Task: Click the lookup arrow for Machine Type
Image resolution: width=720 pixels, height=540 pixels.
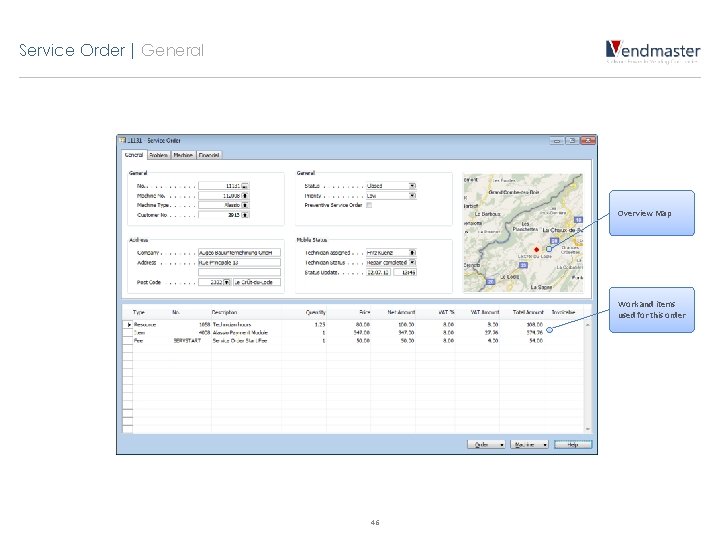Action: click(245, 205)
